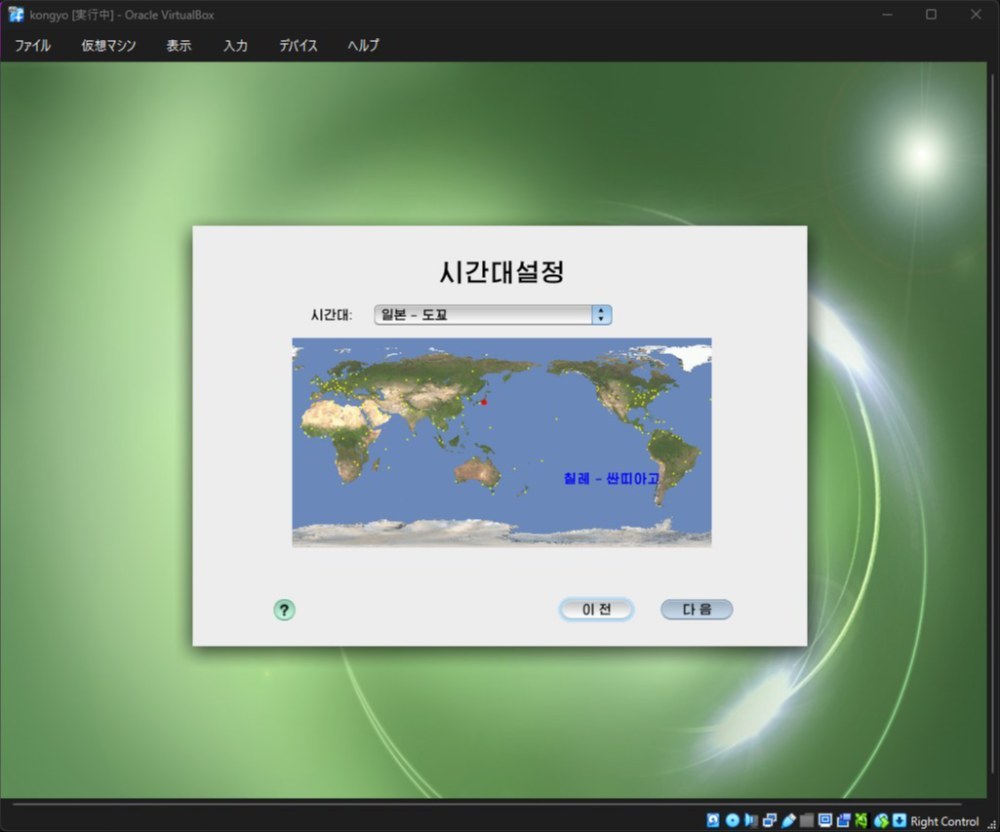
Task: Click the 이전 previous button
Action: coord(596,609)
